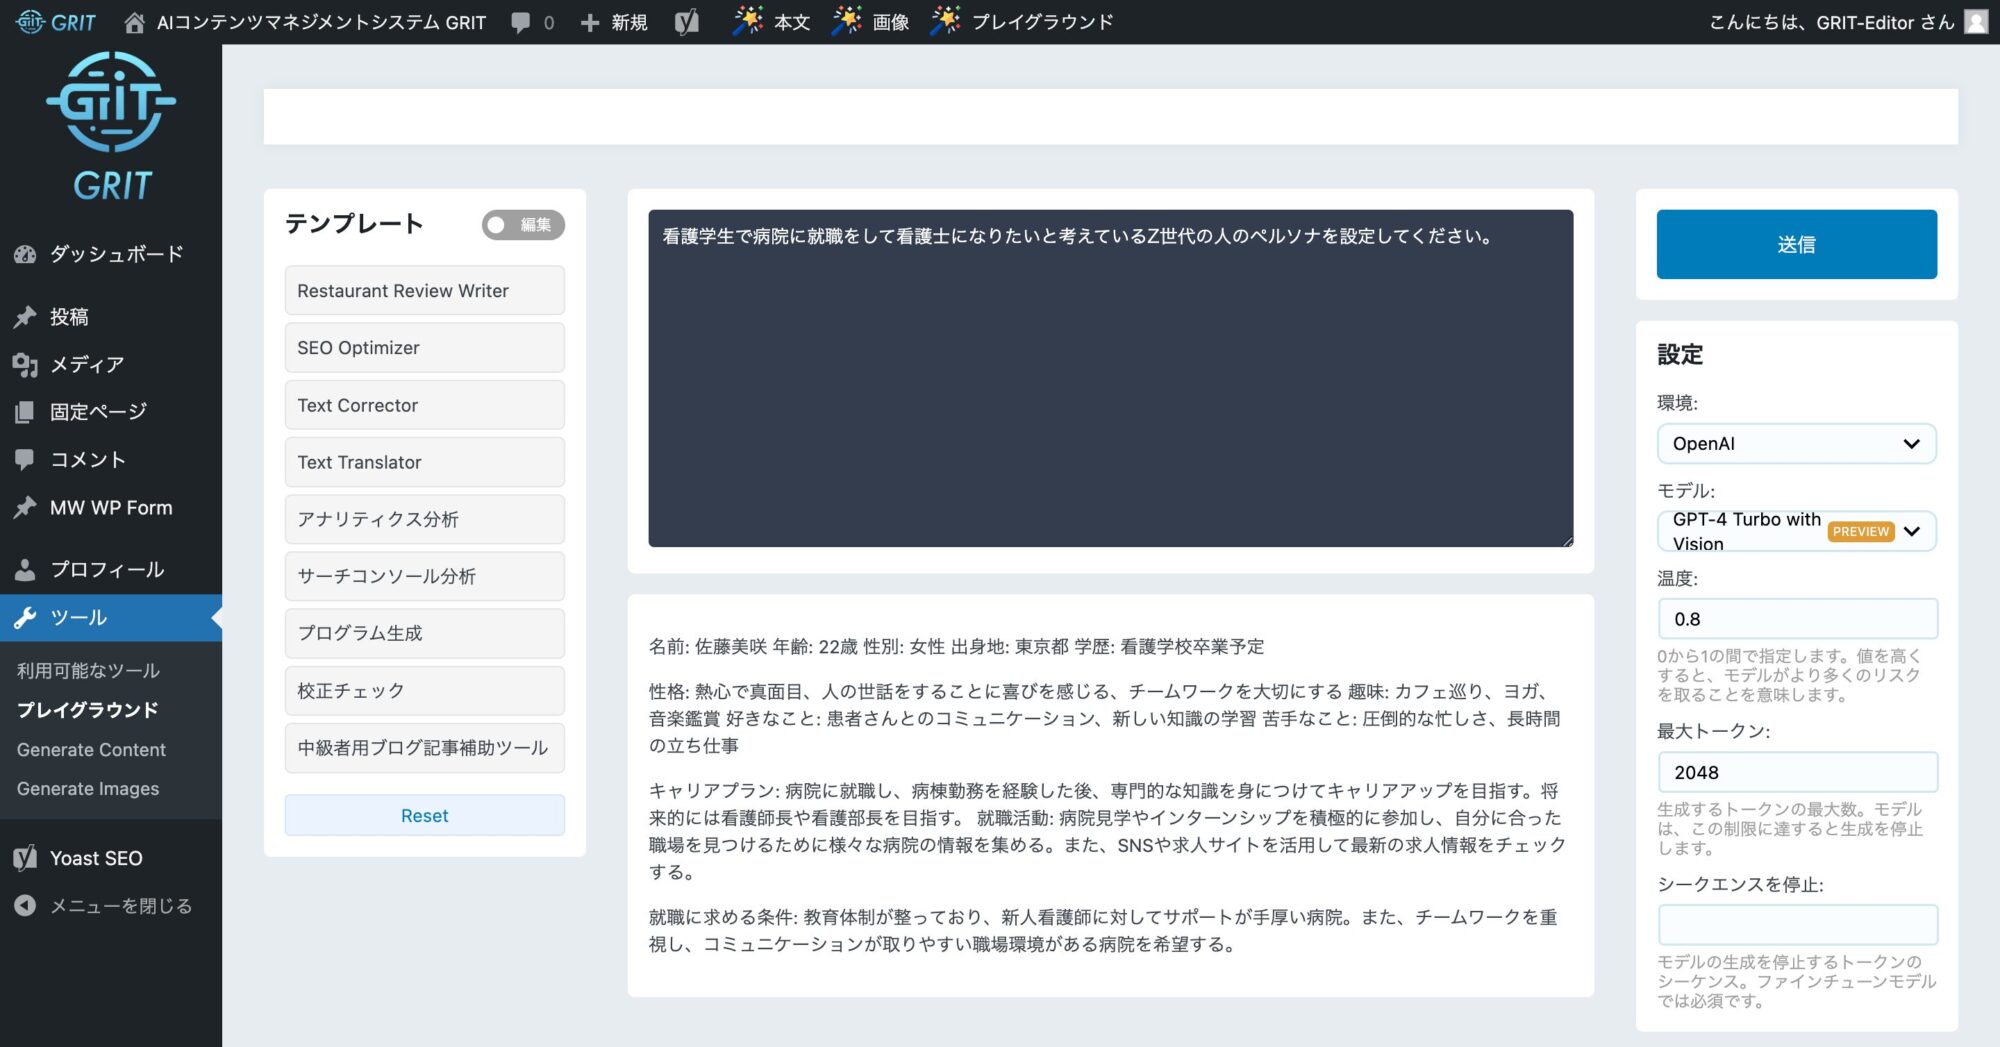This screenshot has width=2000, height=1047.
Task: Open the モデル GPT-4 Turbo with Vision dropdown
Action: (1796, 531)
